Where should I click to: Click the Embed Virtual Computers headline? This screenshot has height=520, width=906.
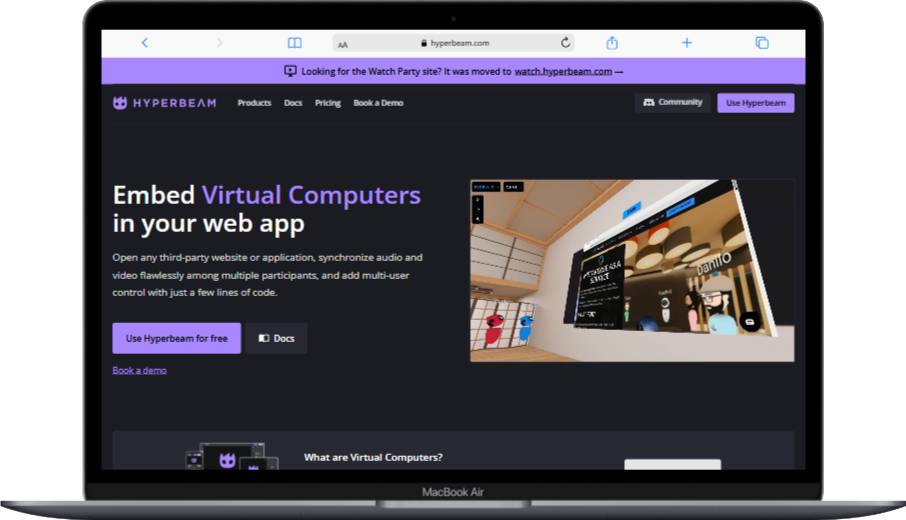click(x=266, y=209)
